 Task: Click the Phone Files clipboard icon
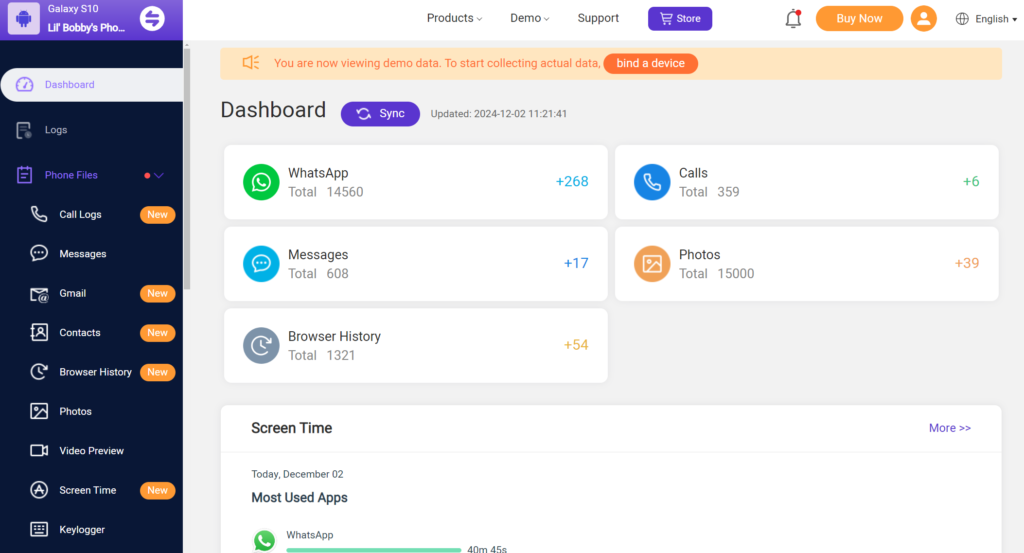pos(24,175)
